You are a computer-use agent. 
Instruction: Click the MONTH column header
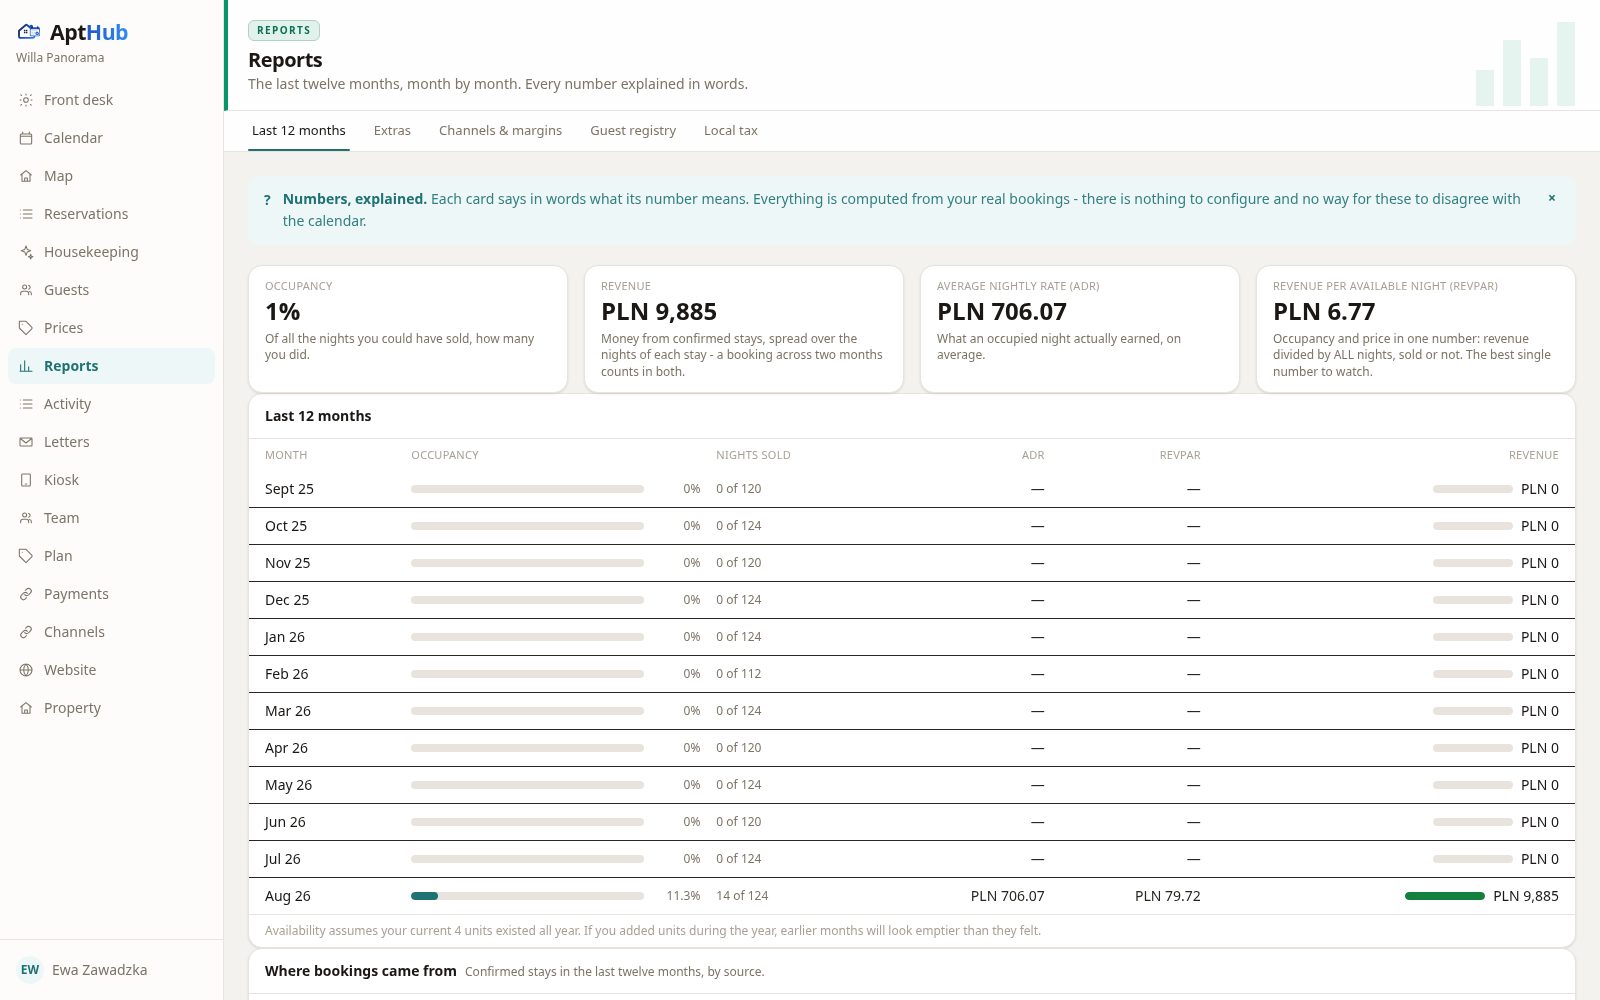(x=286, y=455)
